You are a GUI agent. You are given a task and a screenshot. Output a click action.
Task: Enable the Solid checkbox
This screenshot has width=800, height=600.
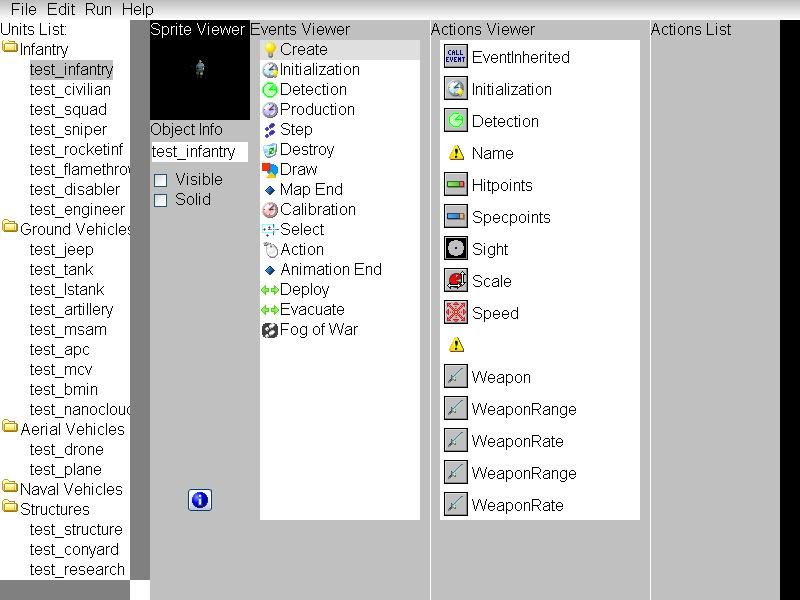(161, 200)
